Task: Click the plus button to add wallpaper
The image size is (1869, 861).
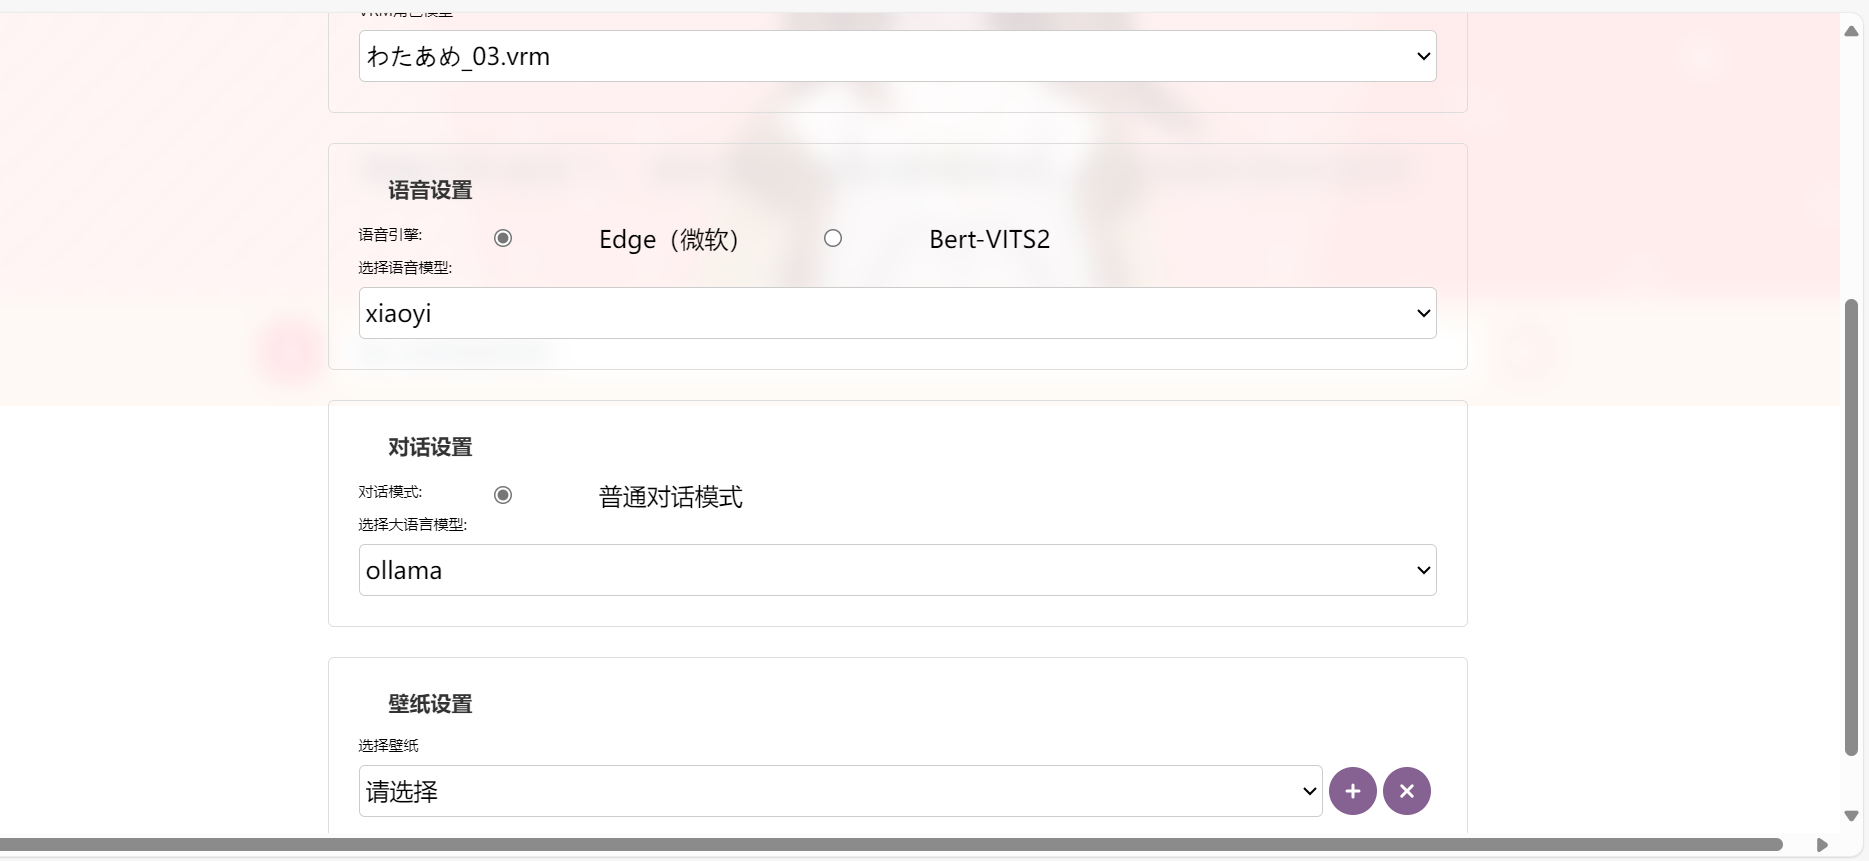Action: pos(1352,791)
